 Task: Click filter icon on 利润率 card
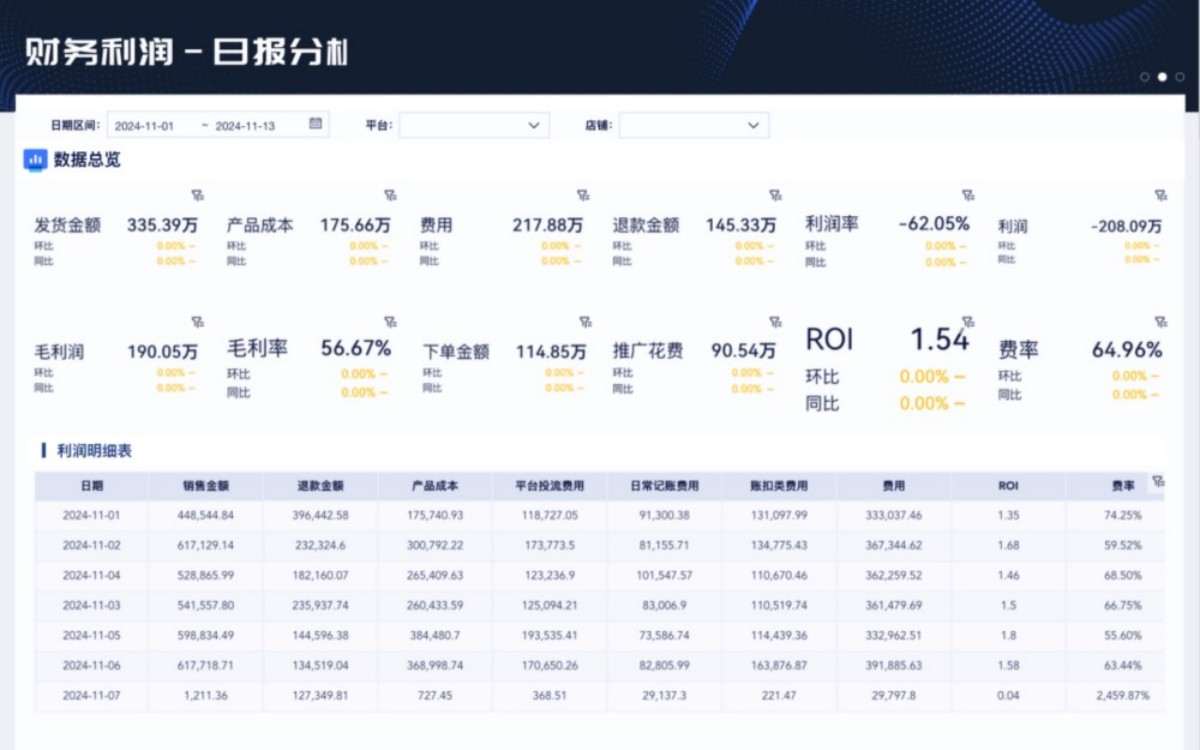click(968, 195)
